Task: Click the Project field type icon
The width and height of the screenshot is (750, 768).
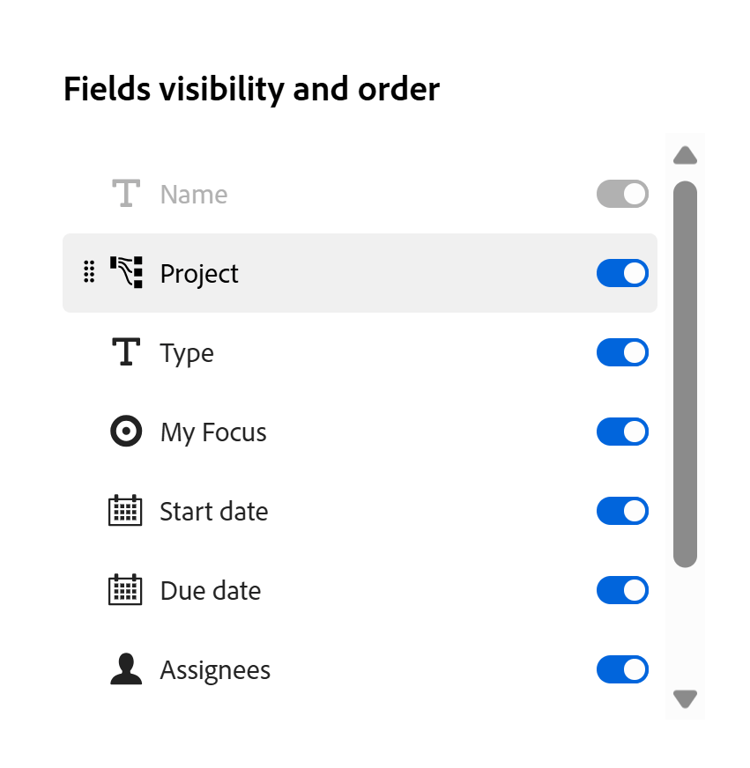Action: click(126, 273)
